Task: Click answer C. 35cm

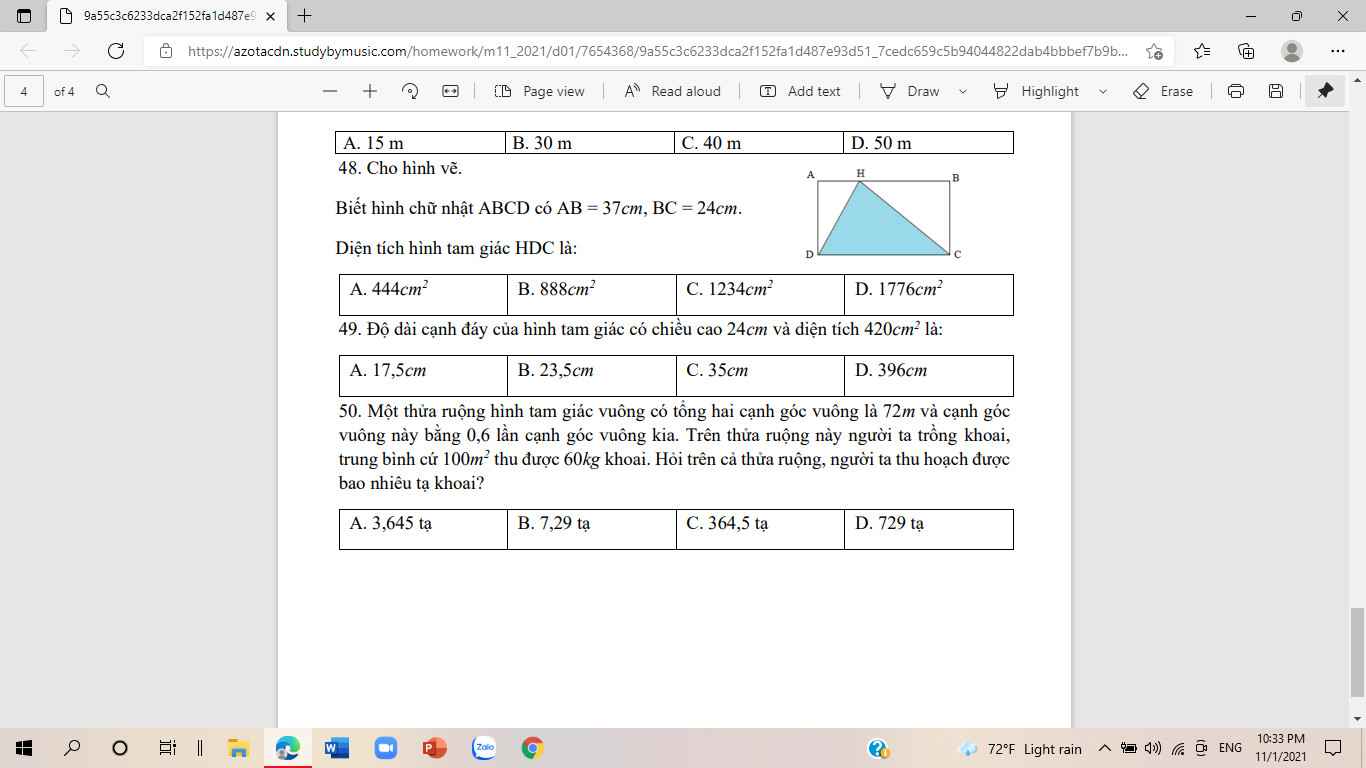Action: (x=760, y=375)
